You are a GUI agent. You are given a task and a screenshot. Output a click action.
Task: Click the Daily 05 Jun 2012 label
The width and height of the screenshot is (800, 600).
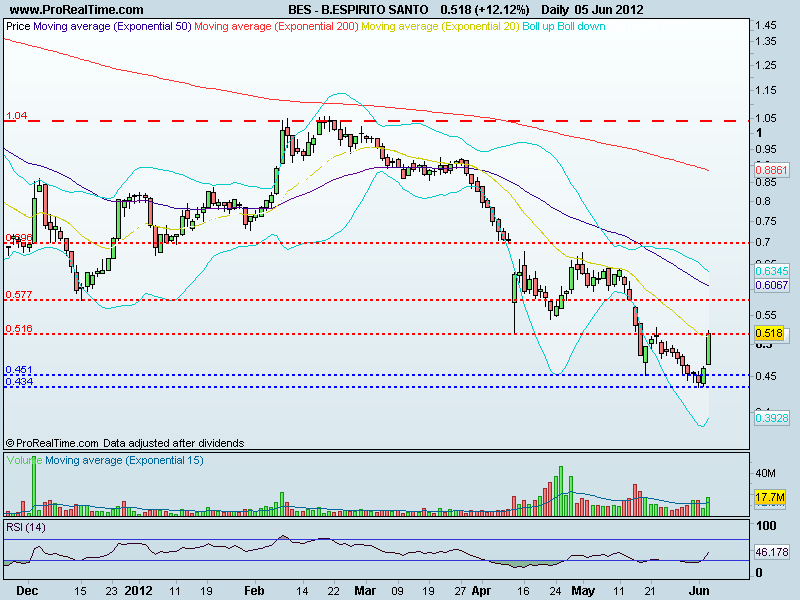(x=592, y=9)
